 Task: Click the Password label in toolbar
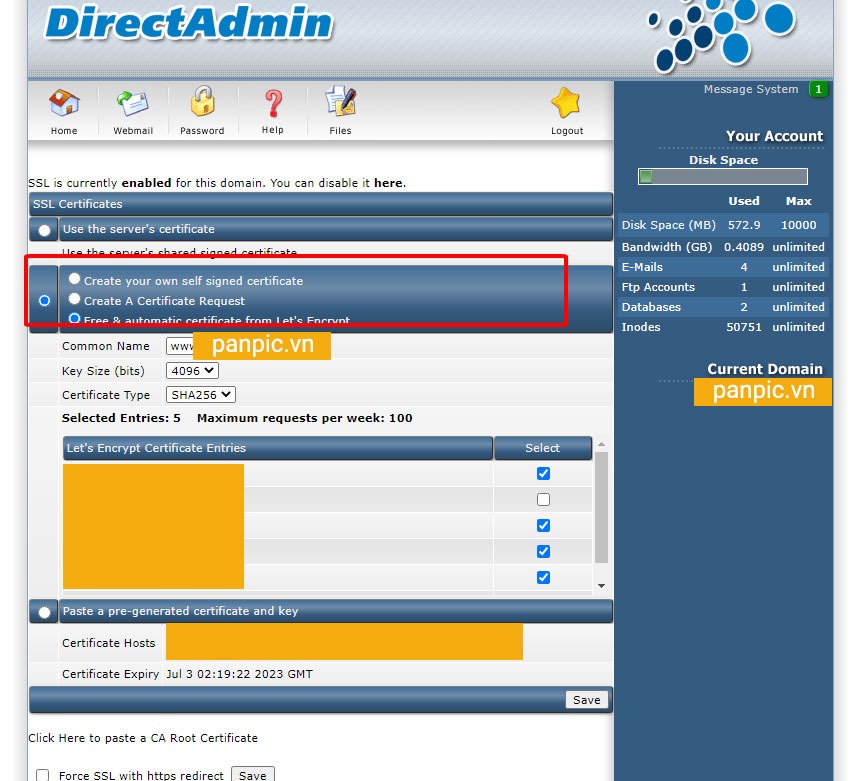(202, 131)
